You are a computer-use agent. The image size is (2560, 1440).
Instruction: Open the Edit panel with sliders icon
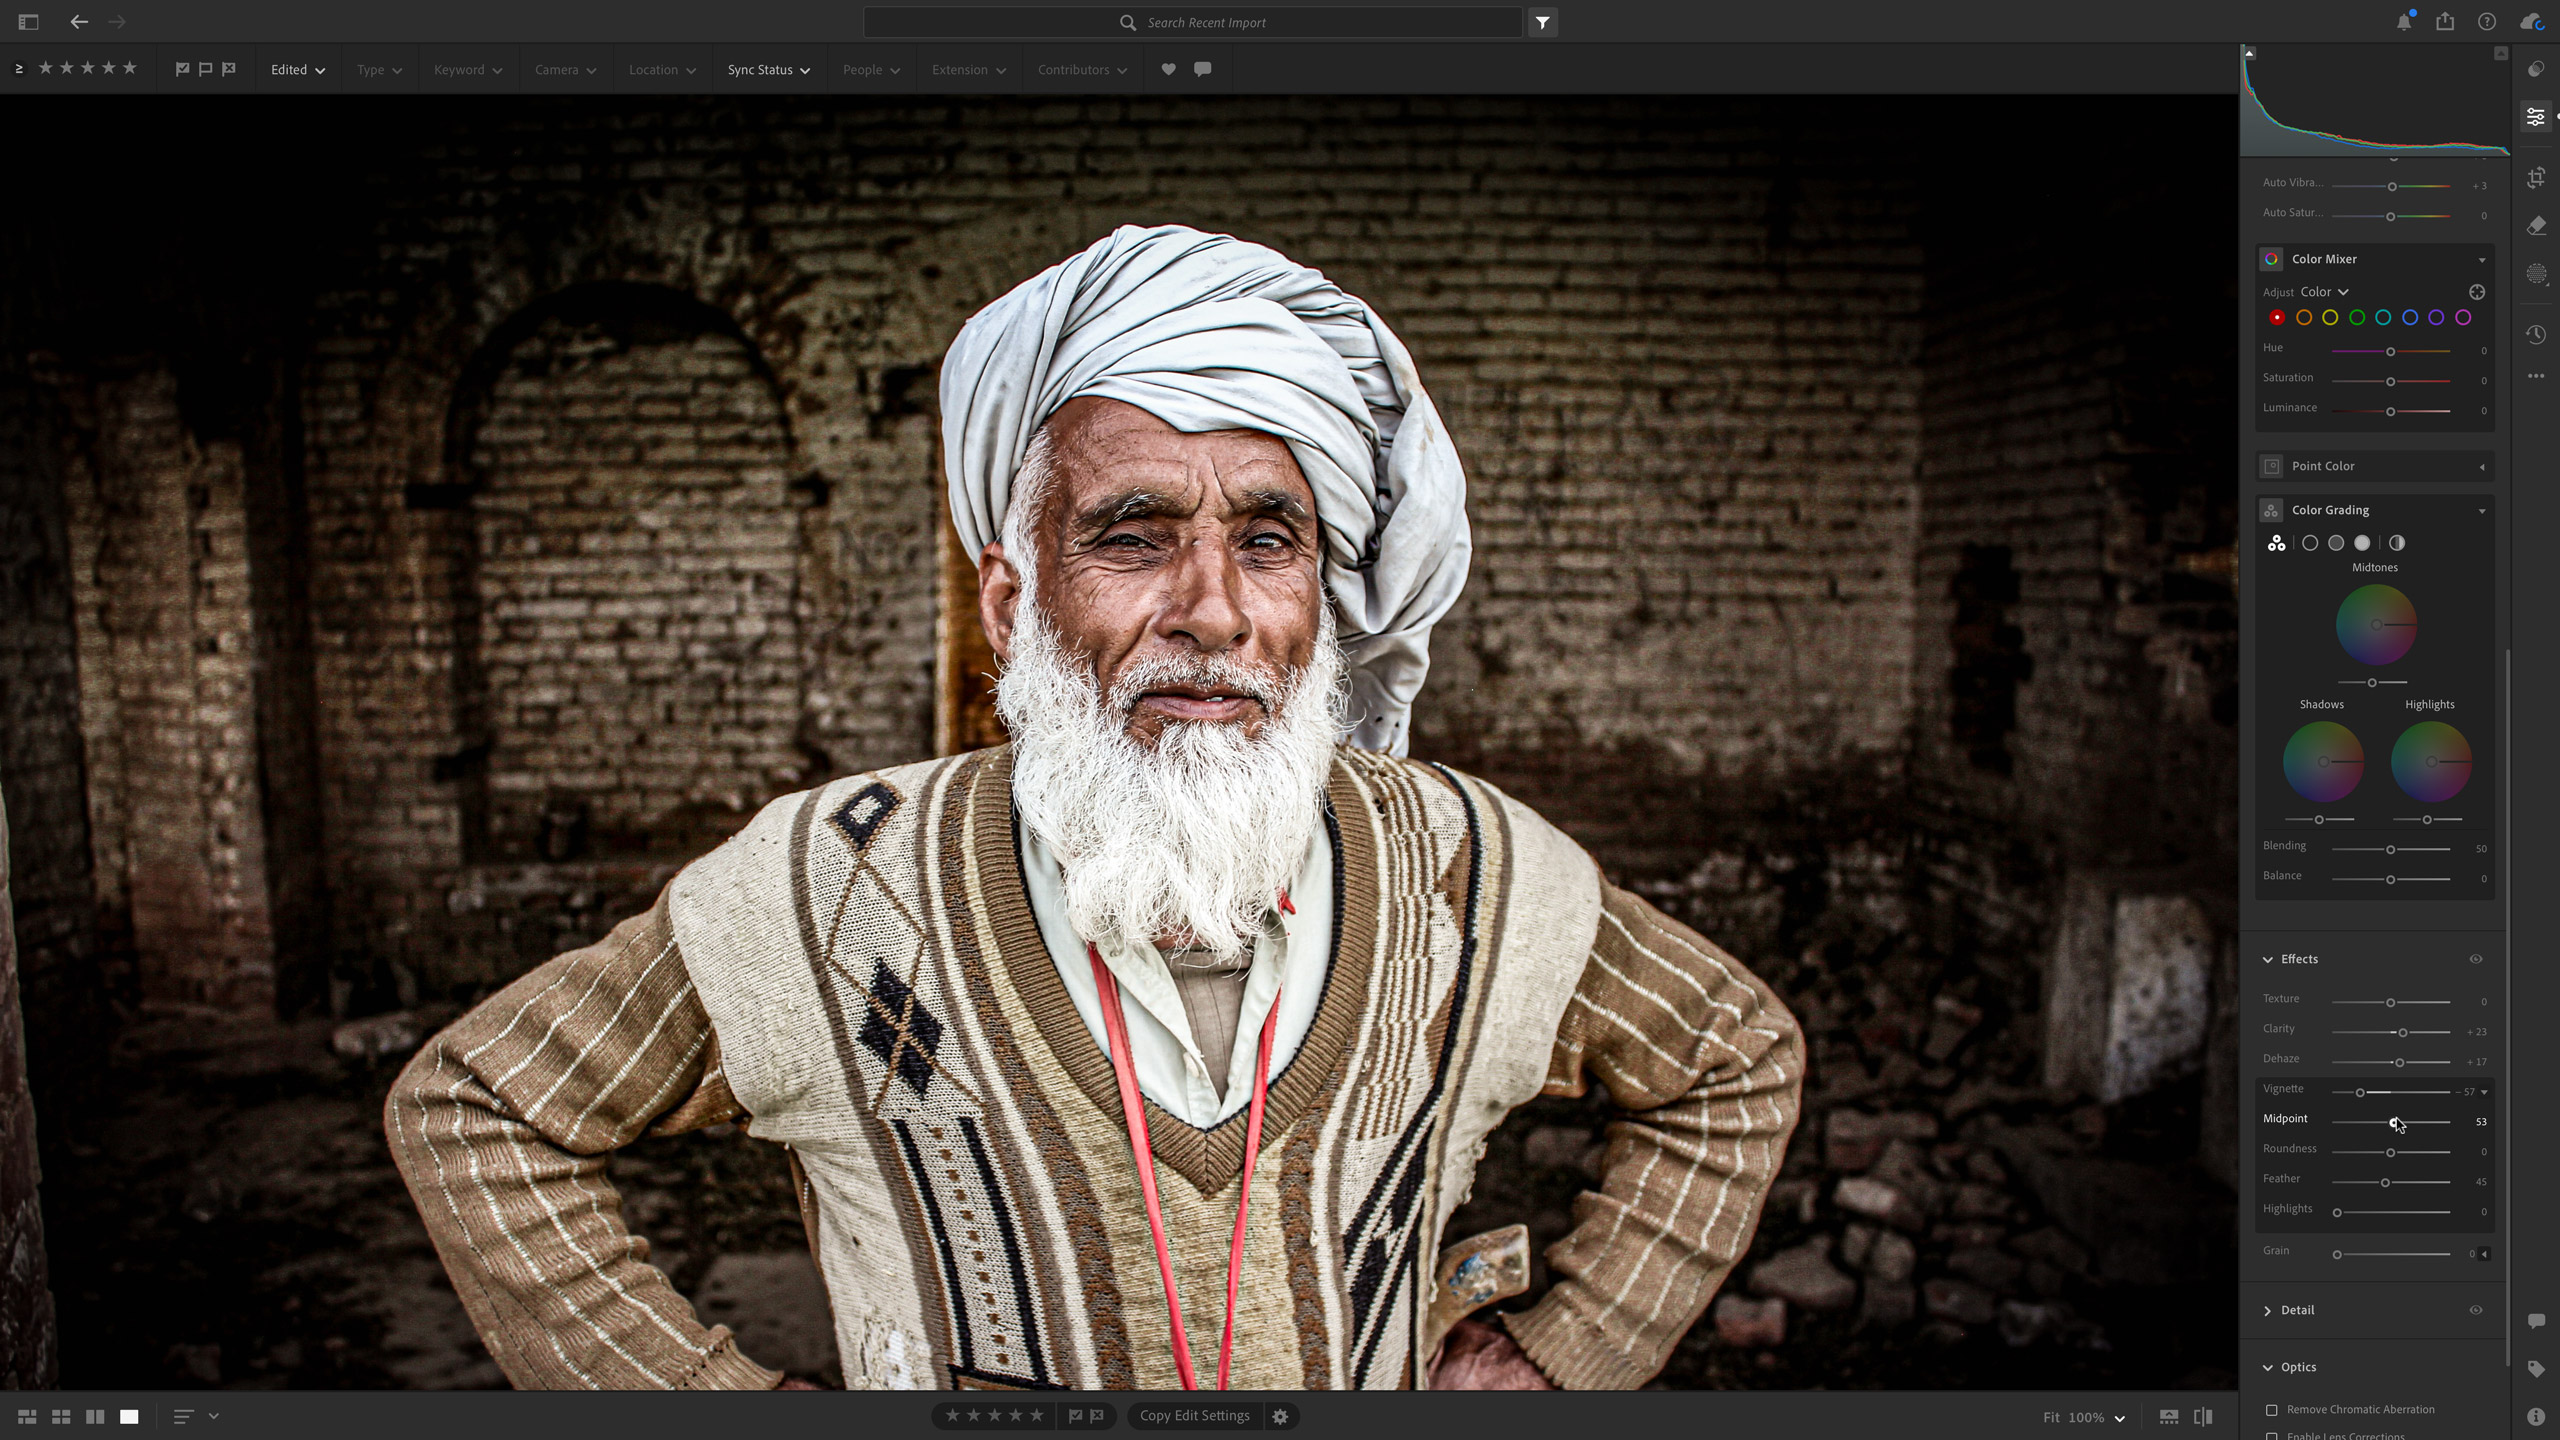[x=2537, y=115]
